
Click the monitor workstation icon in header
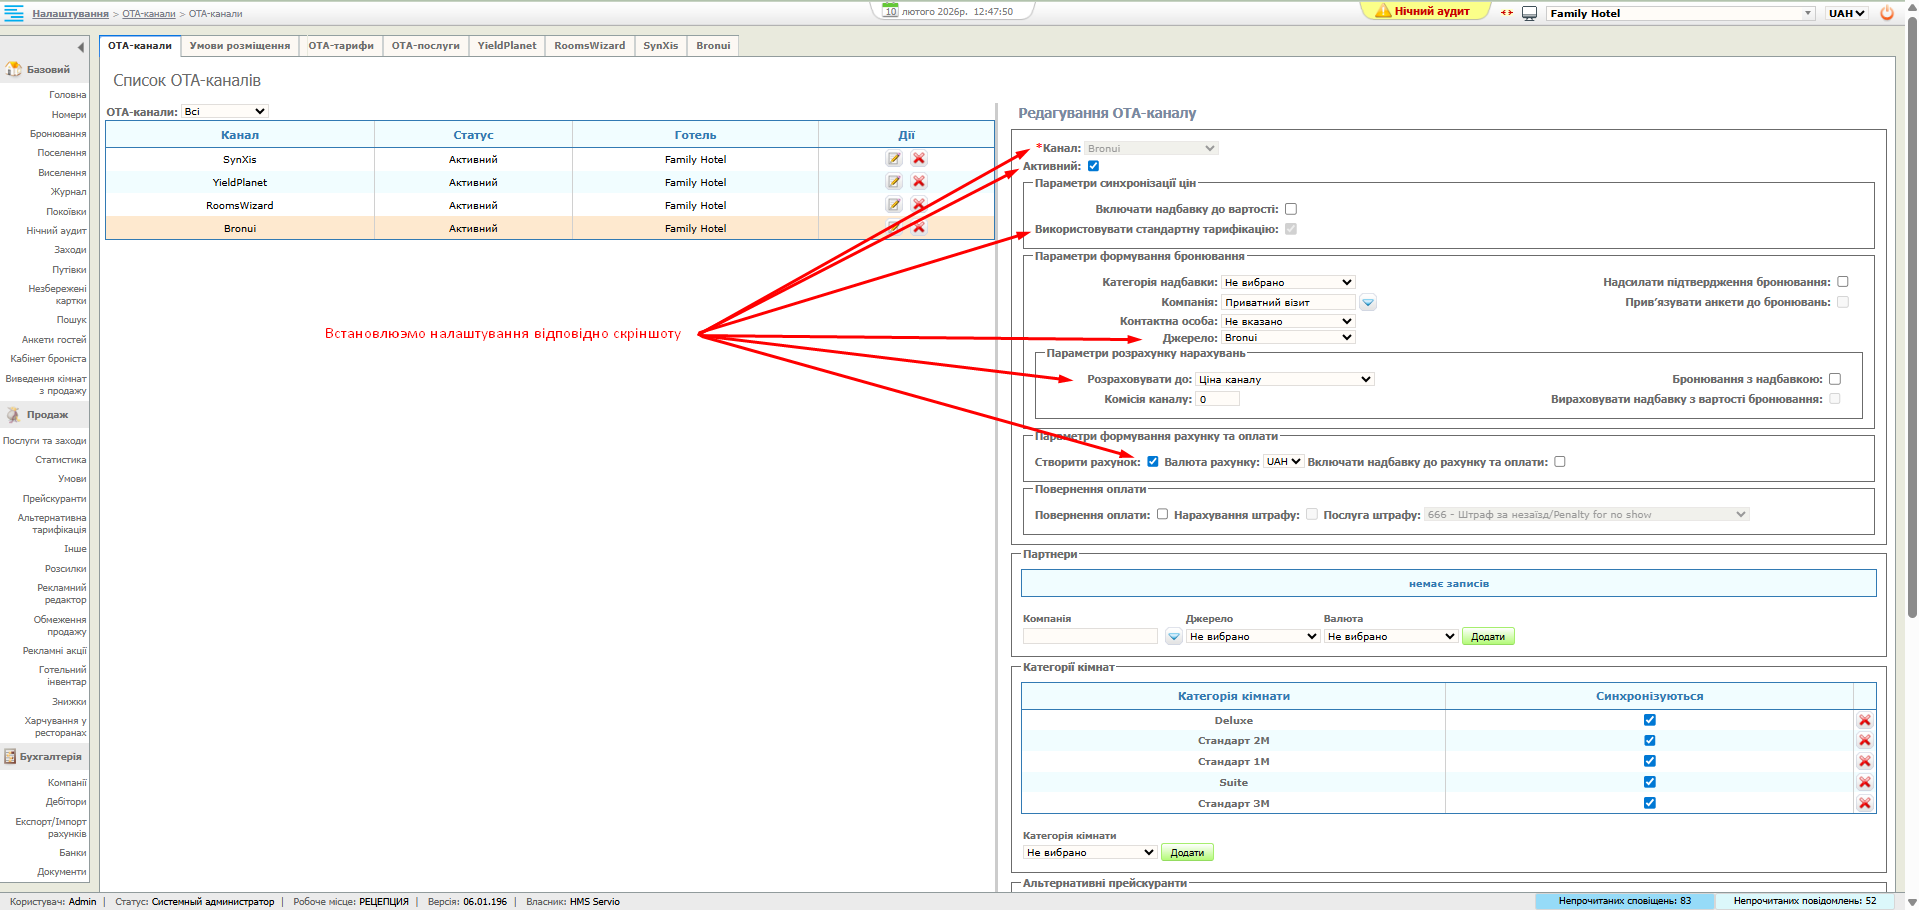[x=1529, y=13]
